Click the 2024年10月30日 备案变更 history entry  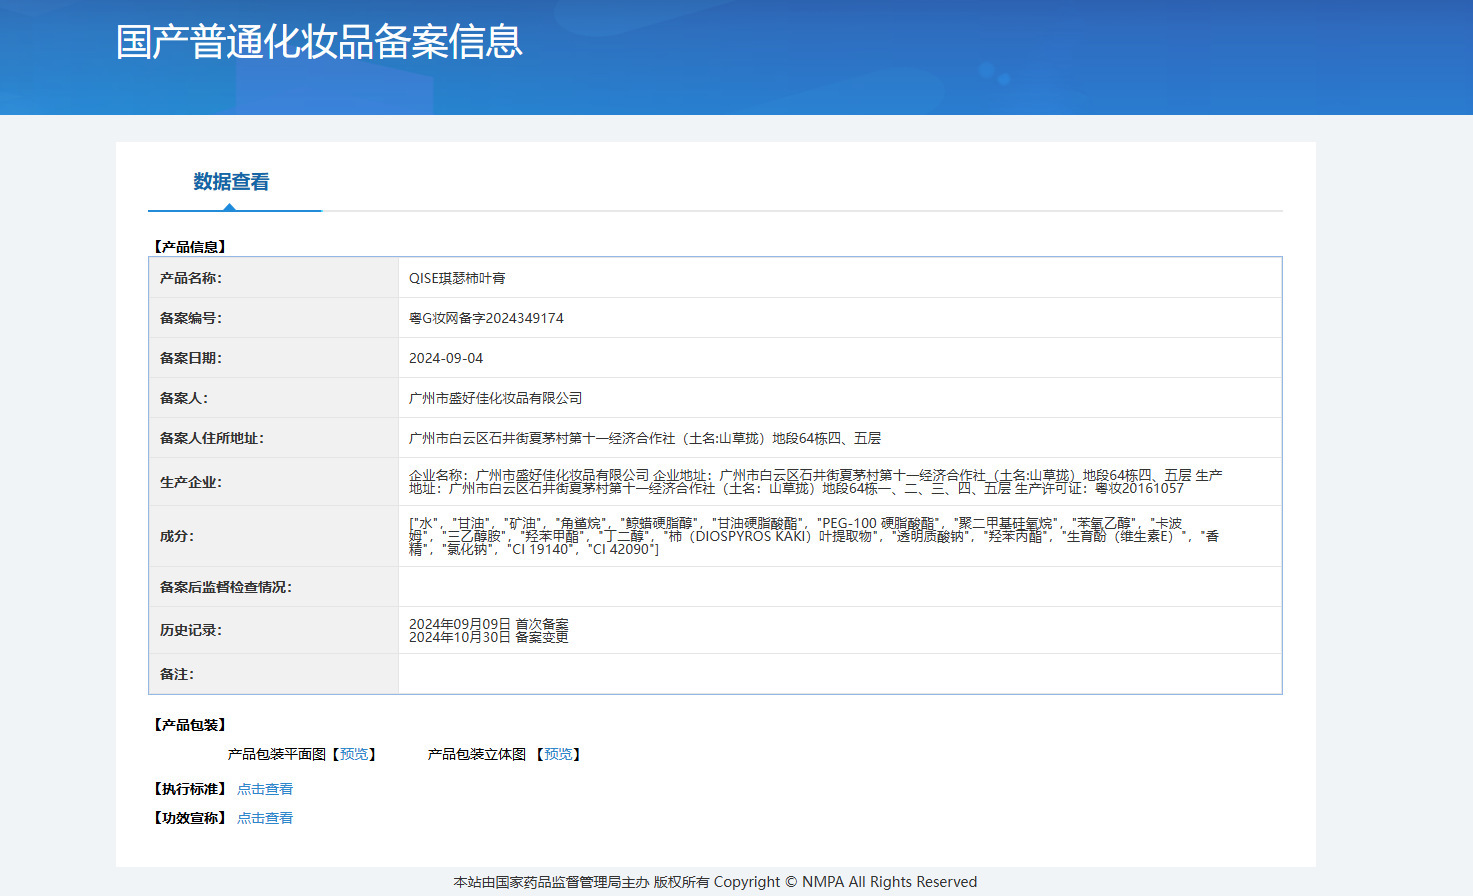pos(488,637)
